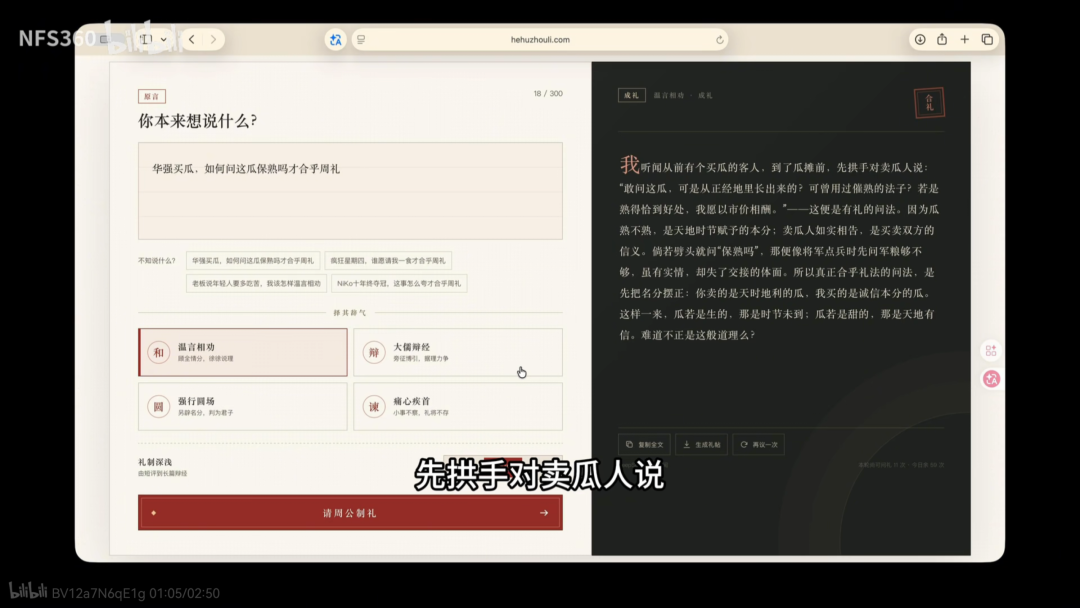Click the blue translate icon beside the address bar
The height and width of the screenshot is (608, 1080).
click(x=335, y=40)
